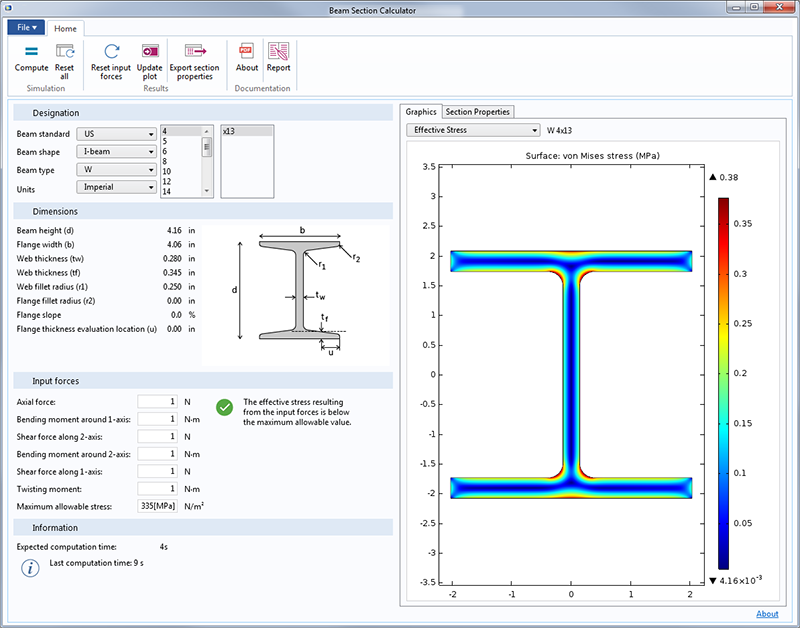Viewport: 800px width, 628px height.
Task: Open the Section Properties tab
Action: [x=478, y=112]
